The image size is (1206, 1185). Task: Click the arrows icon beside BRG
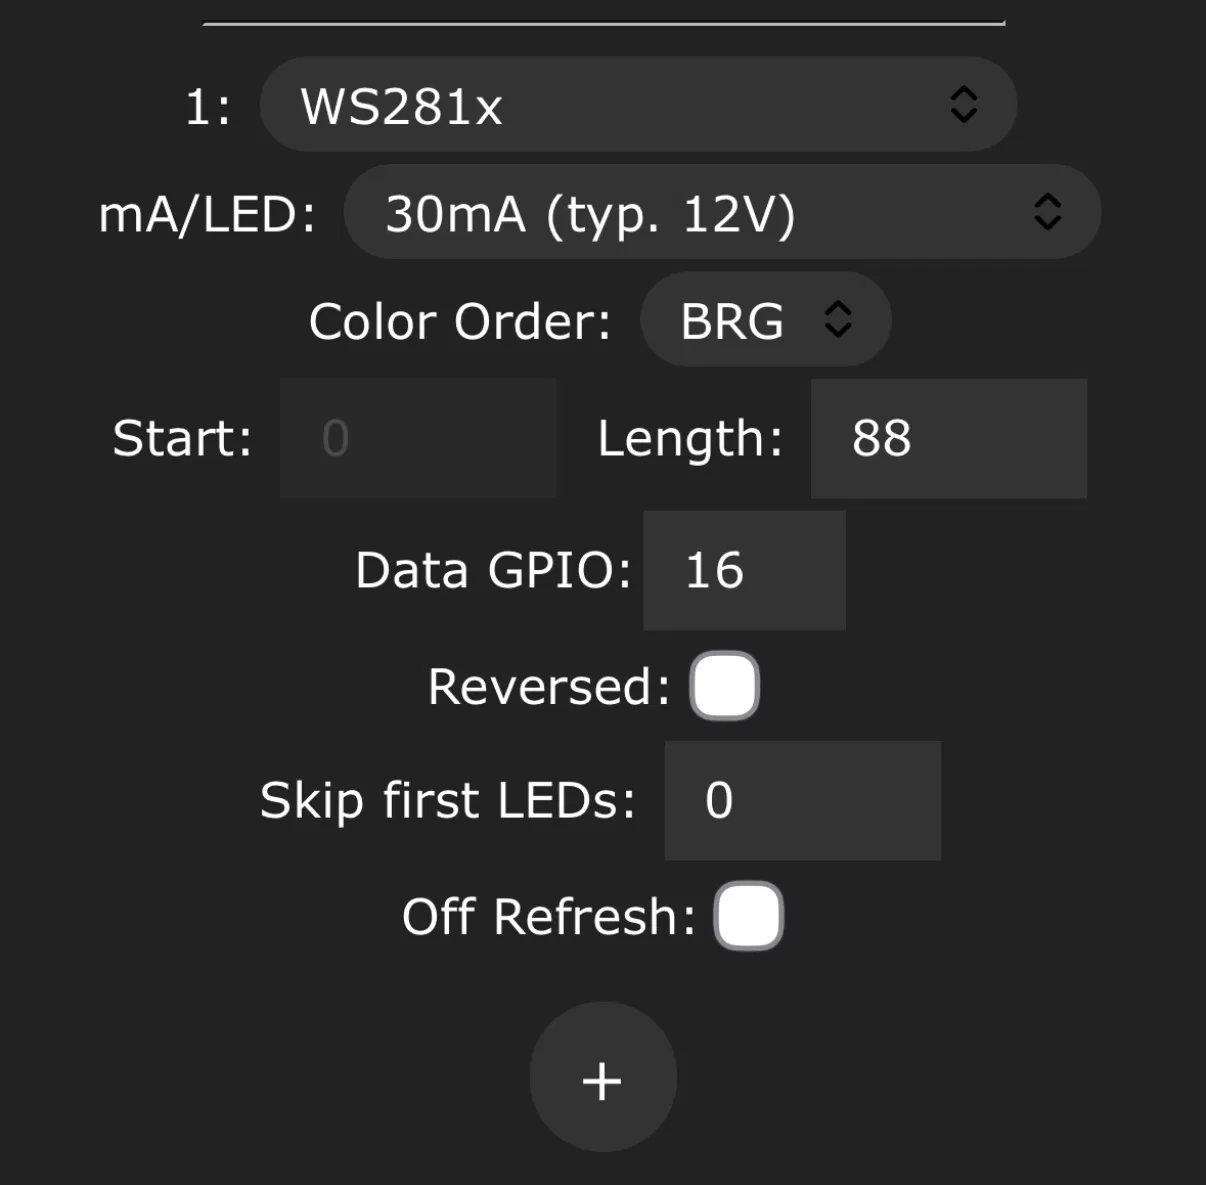tap(838, 320)
